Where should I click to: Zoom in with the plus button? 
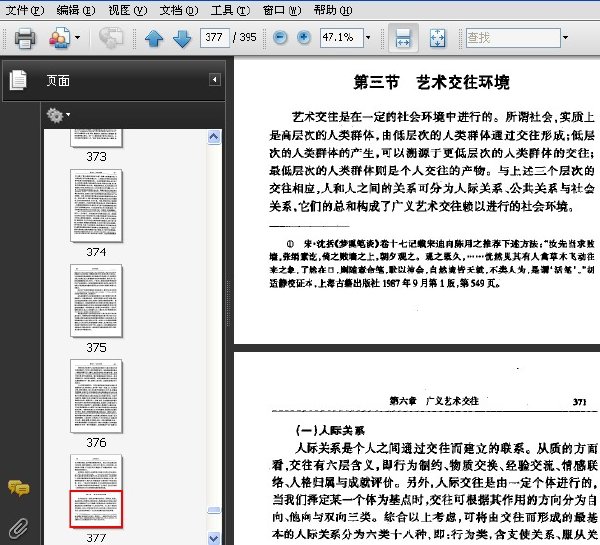click(304, 38)
